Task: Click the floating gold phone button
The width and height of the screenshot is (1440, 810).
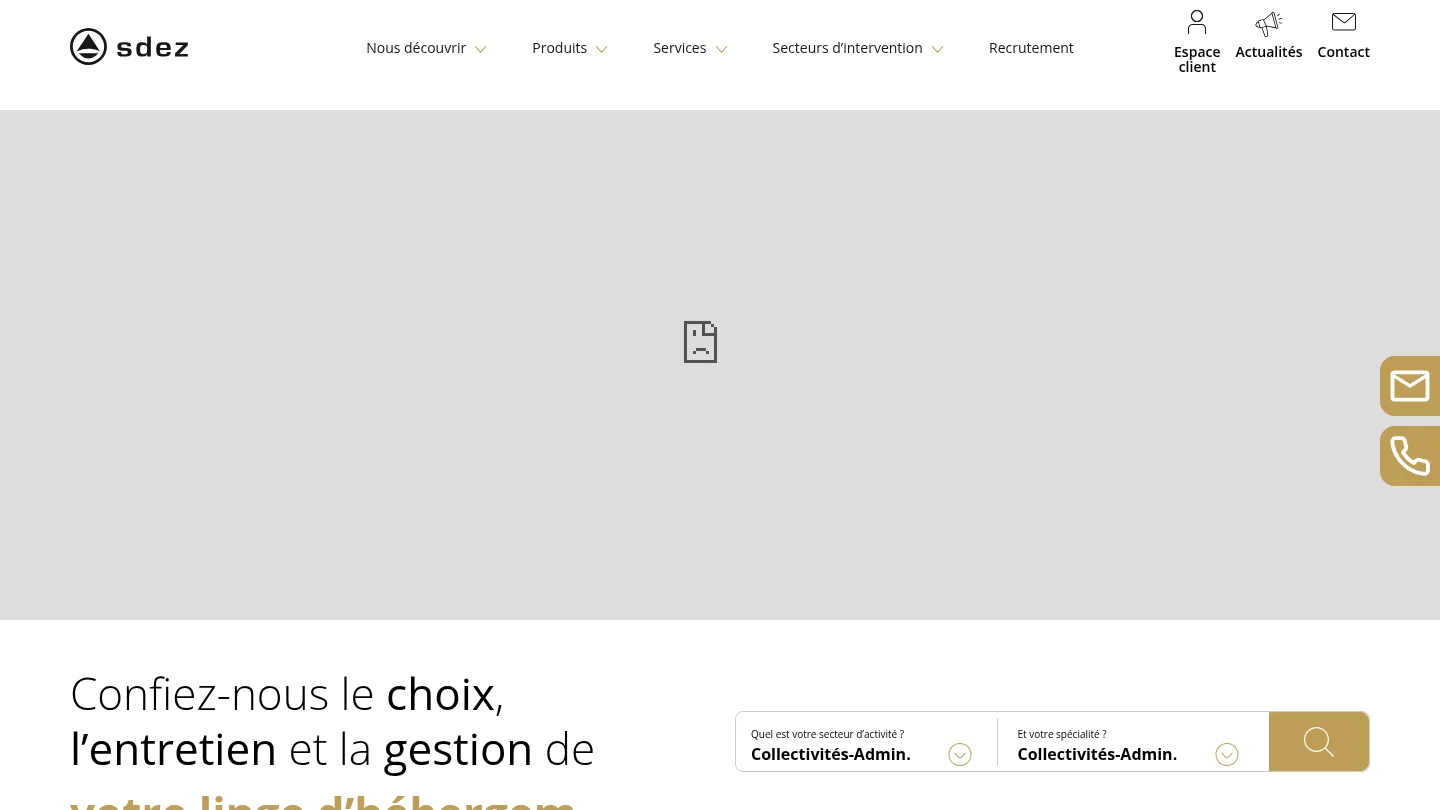Action: 1410,456
